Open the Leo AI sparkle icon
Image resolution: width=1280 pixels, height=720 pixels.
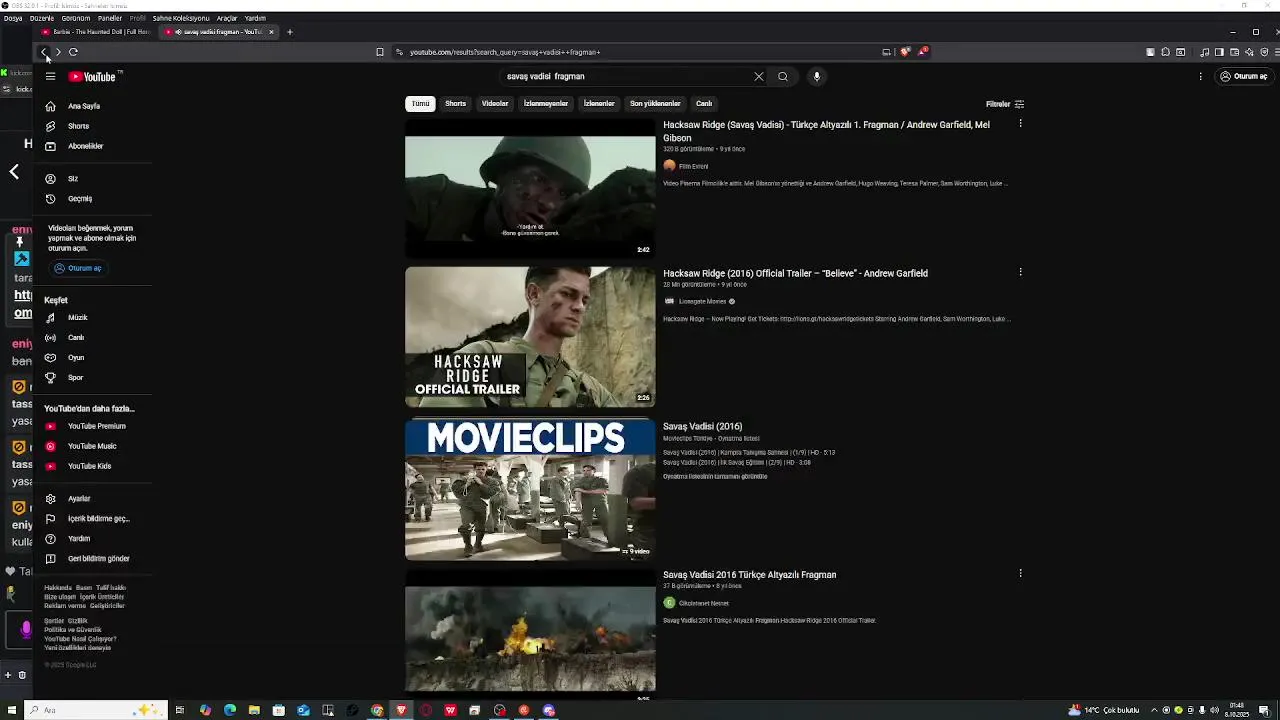(x=1249, y=52)
